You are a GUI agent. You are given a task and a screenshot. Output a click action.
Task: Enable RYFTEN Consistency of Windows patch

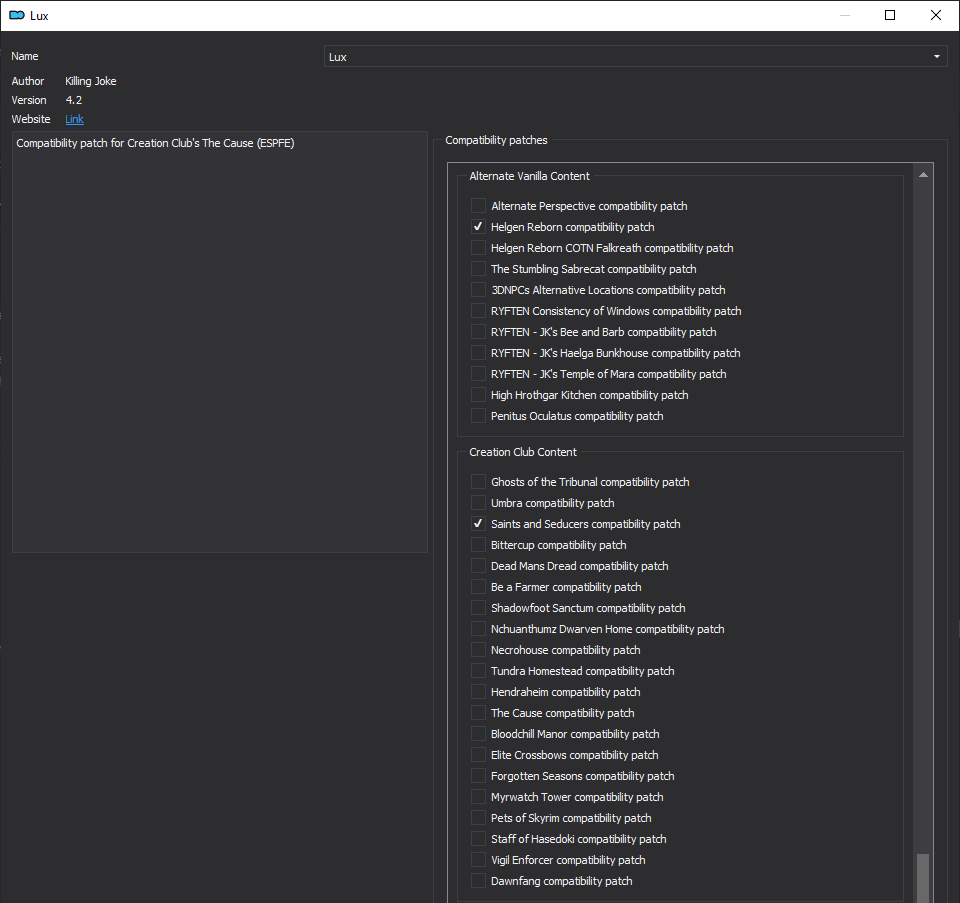click(x=478, y=311)
